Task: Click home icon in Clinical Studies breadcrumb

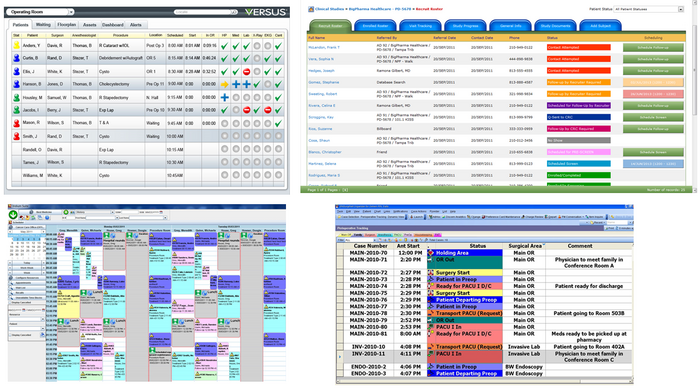Action: click(x=312, y=8)
